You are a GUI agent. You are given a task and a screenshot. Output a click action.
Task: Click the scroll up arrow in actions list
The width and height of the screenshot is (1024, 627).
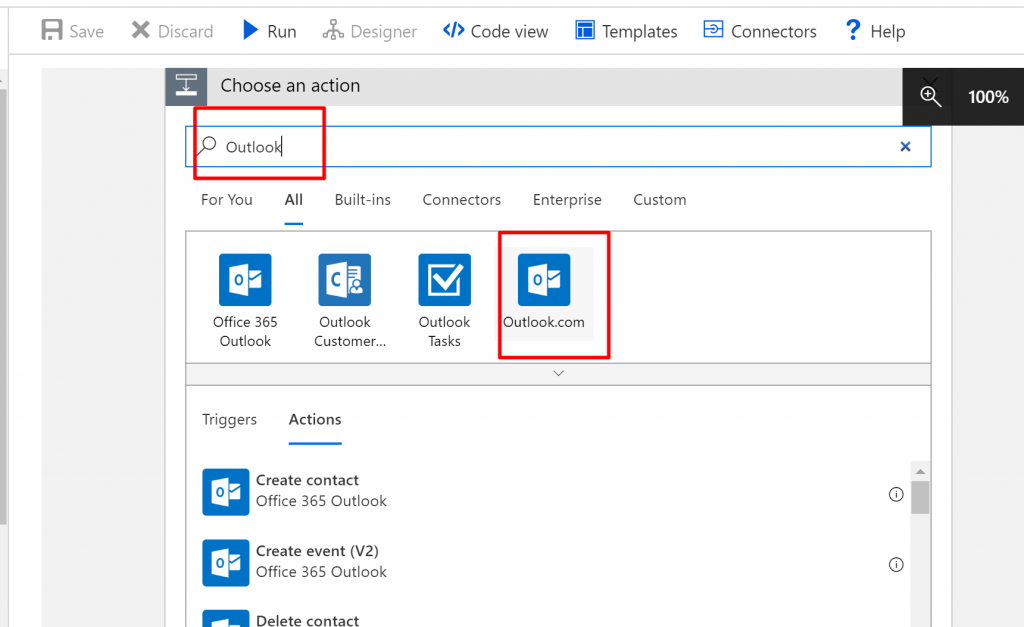[x=920, y=472]
